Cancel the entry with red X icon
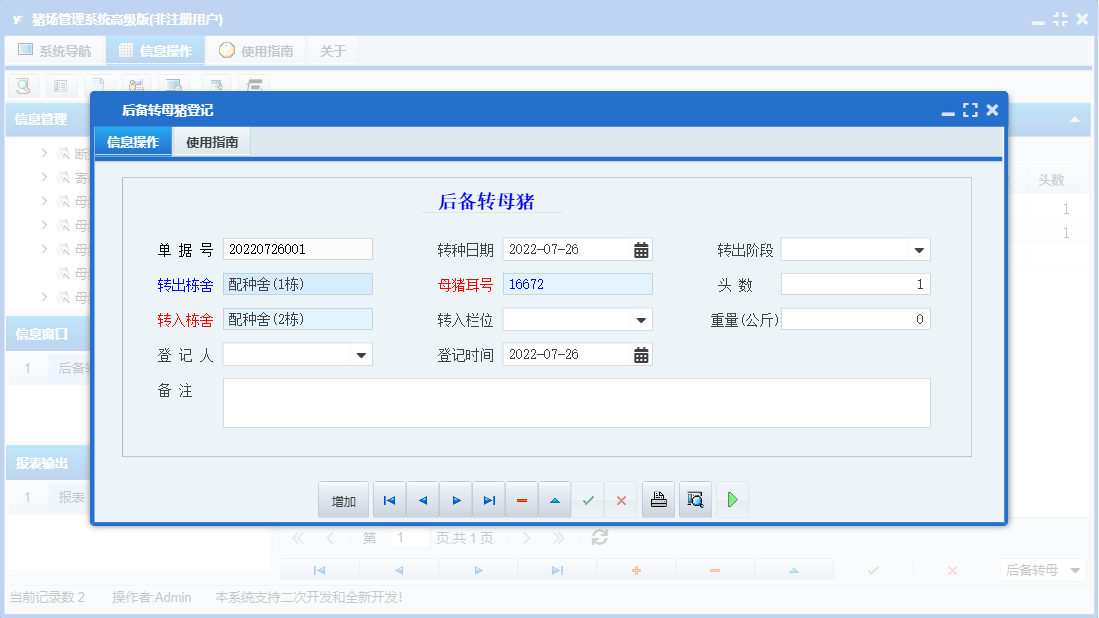1099x618 pixels. (x=620, y=499)
